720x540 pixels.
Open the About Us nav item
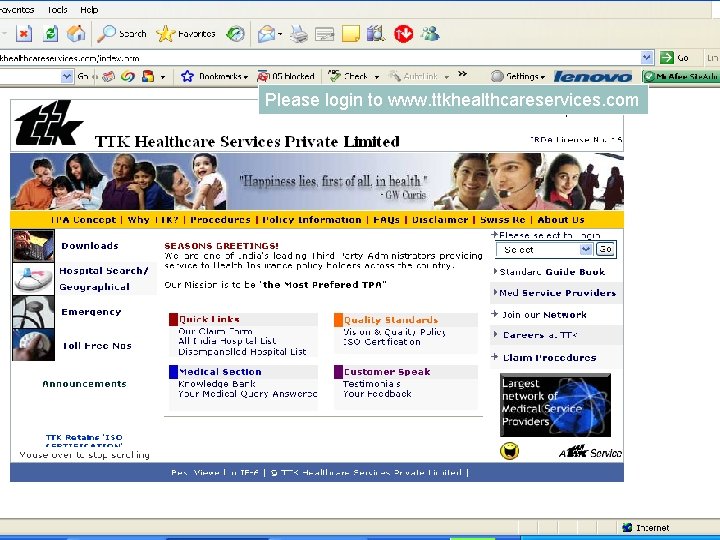561,219
